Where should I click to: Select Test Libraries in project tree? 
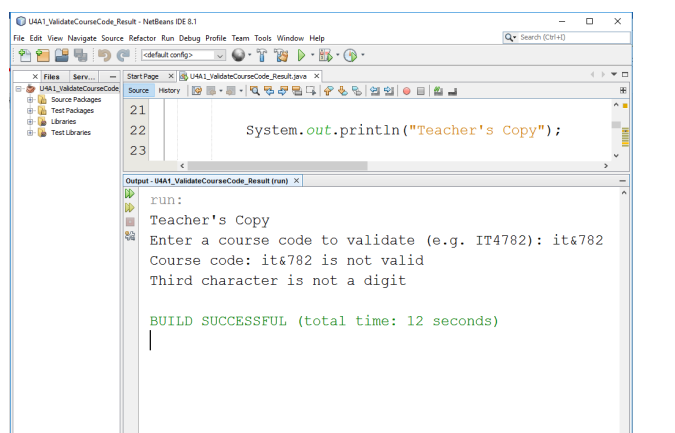tap(71, 133)
